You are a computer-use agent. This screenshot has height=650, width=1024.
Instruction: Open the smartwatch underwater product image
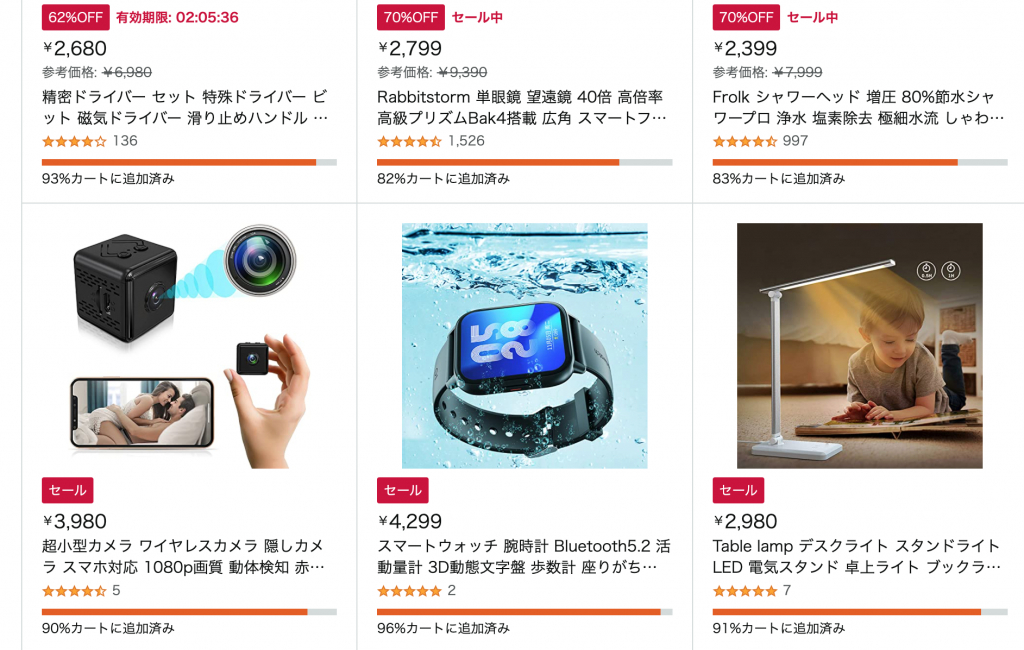tap(524, 346)
